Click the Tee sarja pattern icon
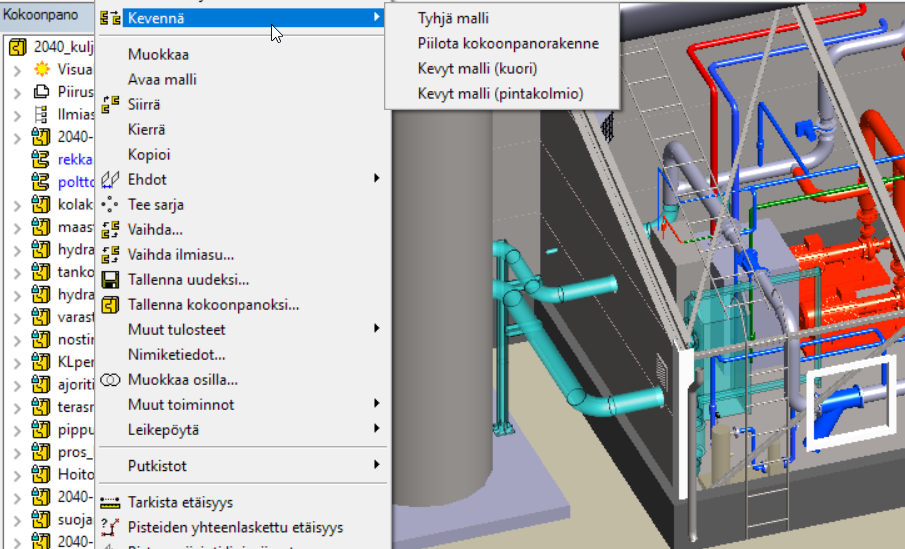Image resolution: width=905 pixels, height=549 pixels. [x=111, y=205]
